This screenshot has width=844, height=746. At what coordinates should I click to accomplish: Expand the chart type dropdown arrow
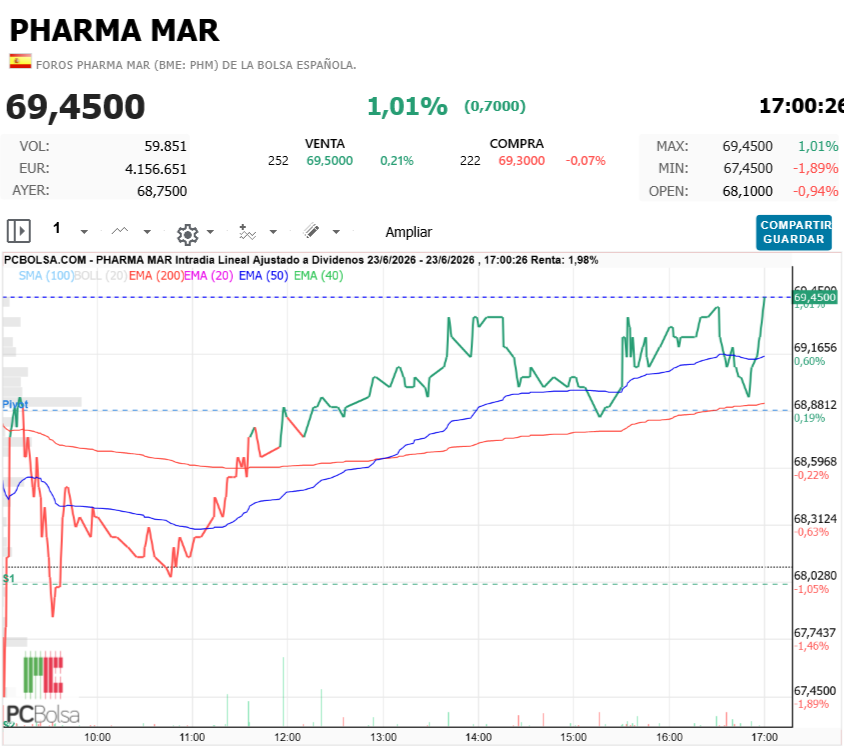[147, 233]
